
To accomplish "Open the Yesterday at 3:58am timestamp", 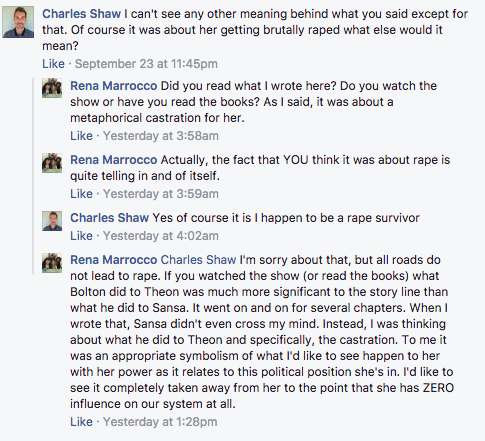I will (161, 136).
